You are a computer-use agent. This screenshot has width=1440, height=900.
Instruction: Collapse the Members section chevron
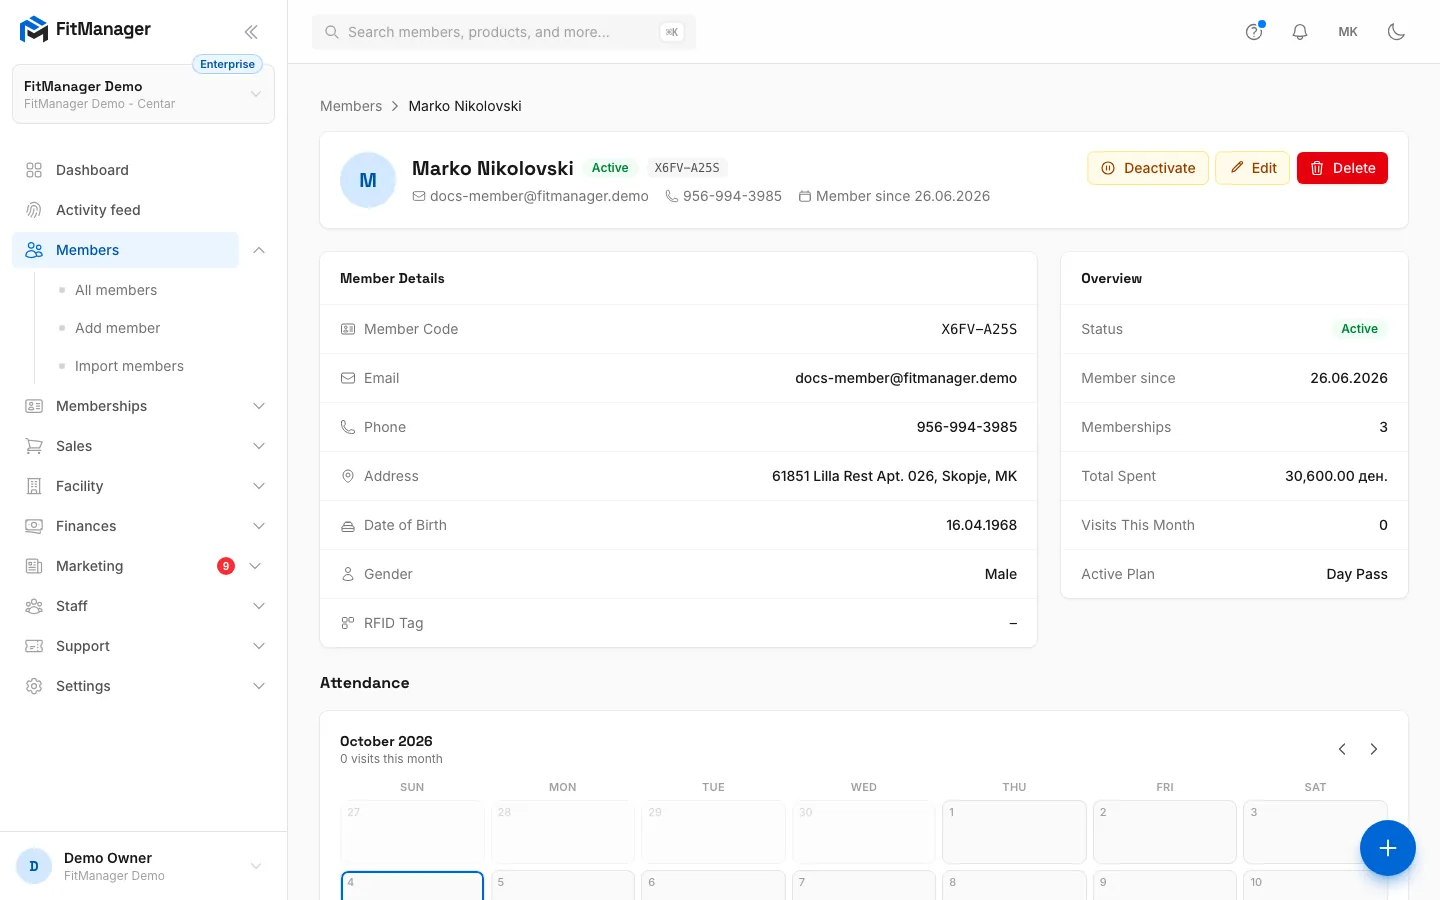[x=259, y=250]
